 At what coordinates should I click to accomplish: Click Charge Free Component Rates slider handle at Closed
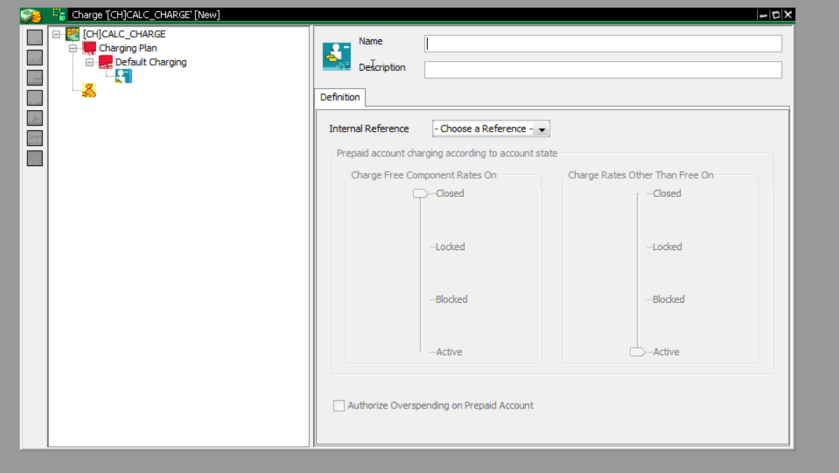[x=420, y=194]
